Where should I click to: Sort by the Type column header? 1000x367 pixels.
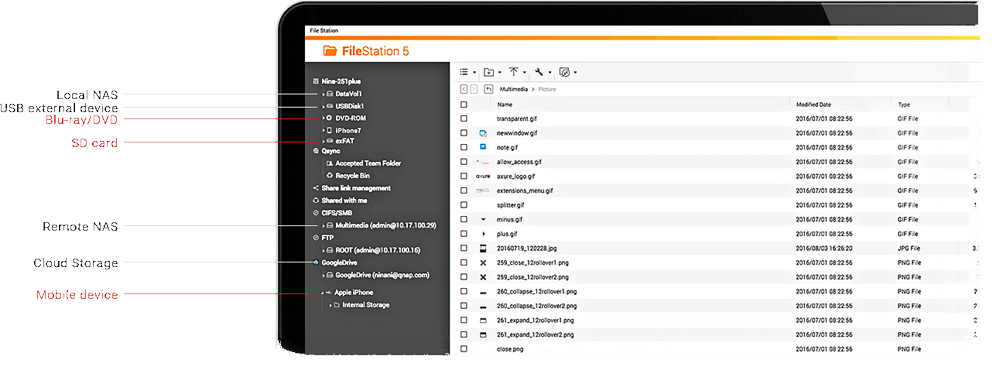pyautogui.click(x=904, y=104)
